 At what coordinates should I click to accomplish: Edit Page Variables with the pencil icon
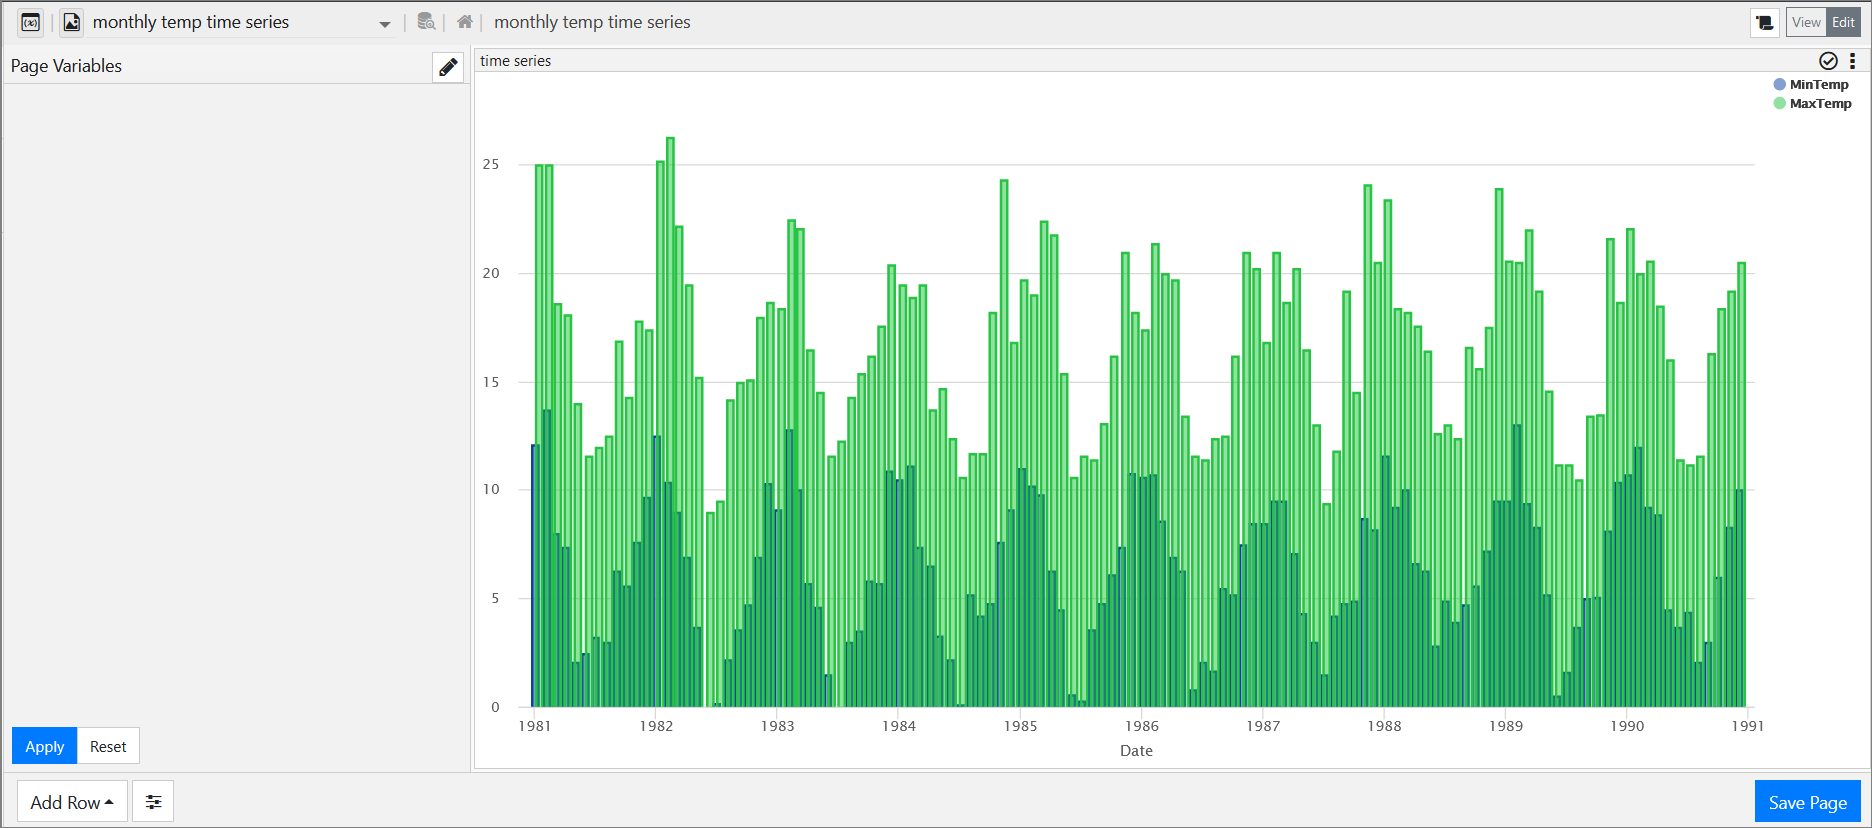coord(448,67)
